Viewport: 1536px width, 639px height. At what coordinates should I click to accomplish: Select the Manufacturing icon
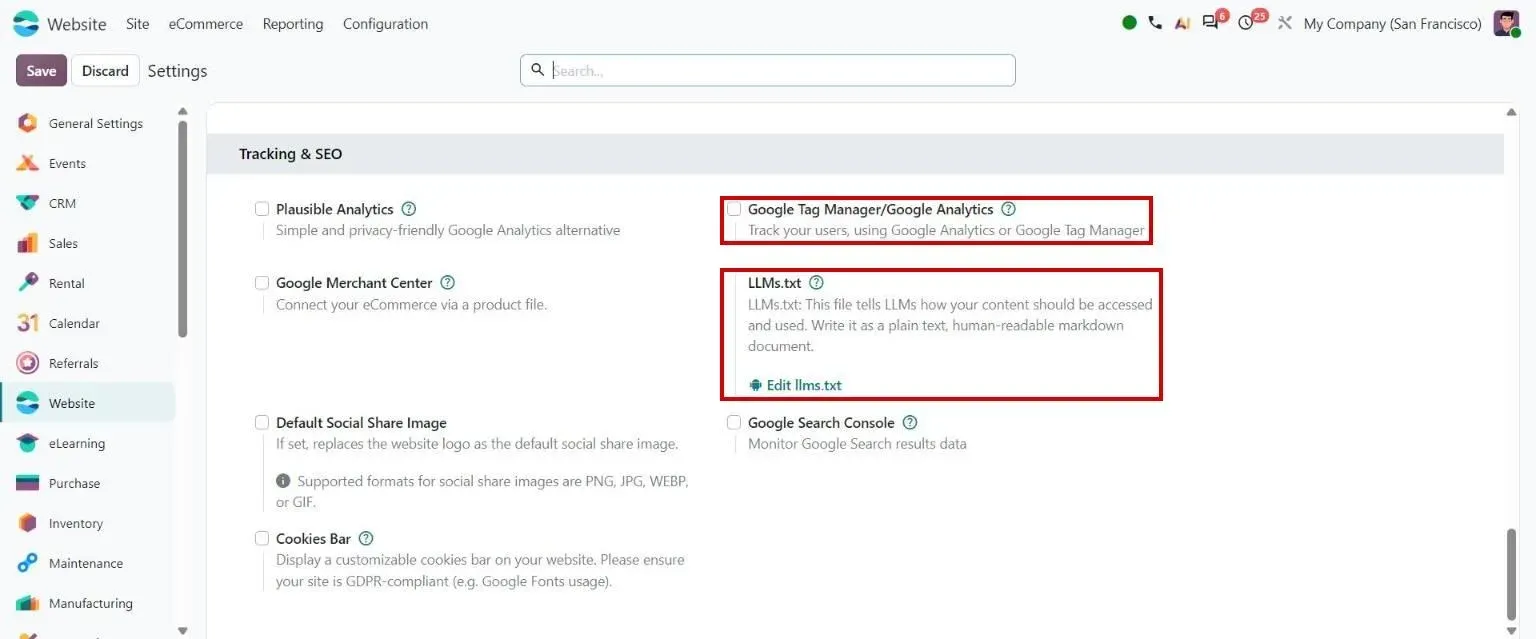tap(28, 604)
